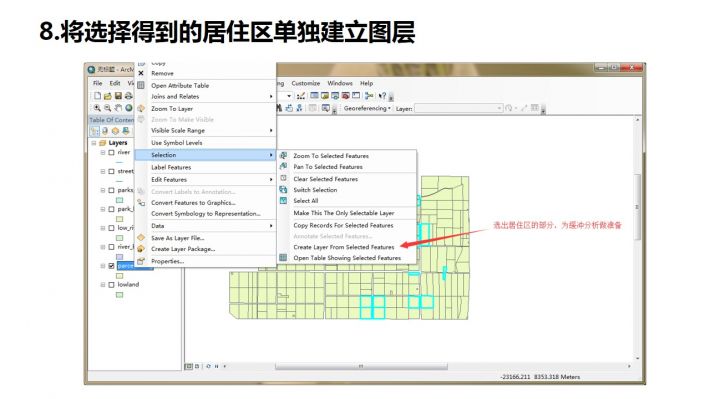Click Properties... in the context menu
Screen dimensions: 710x399
(x=168, y=261)
